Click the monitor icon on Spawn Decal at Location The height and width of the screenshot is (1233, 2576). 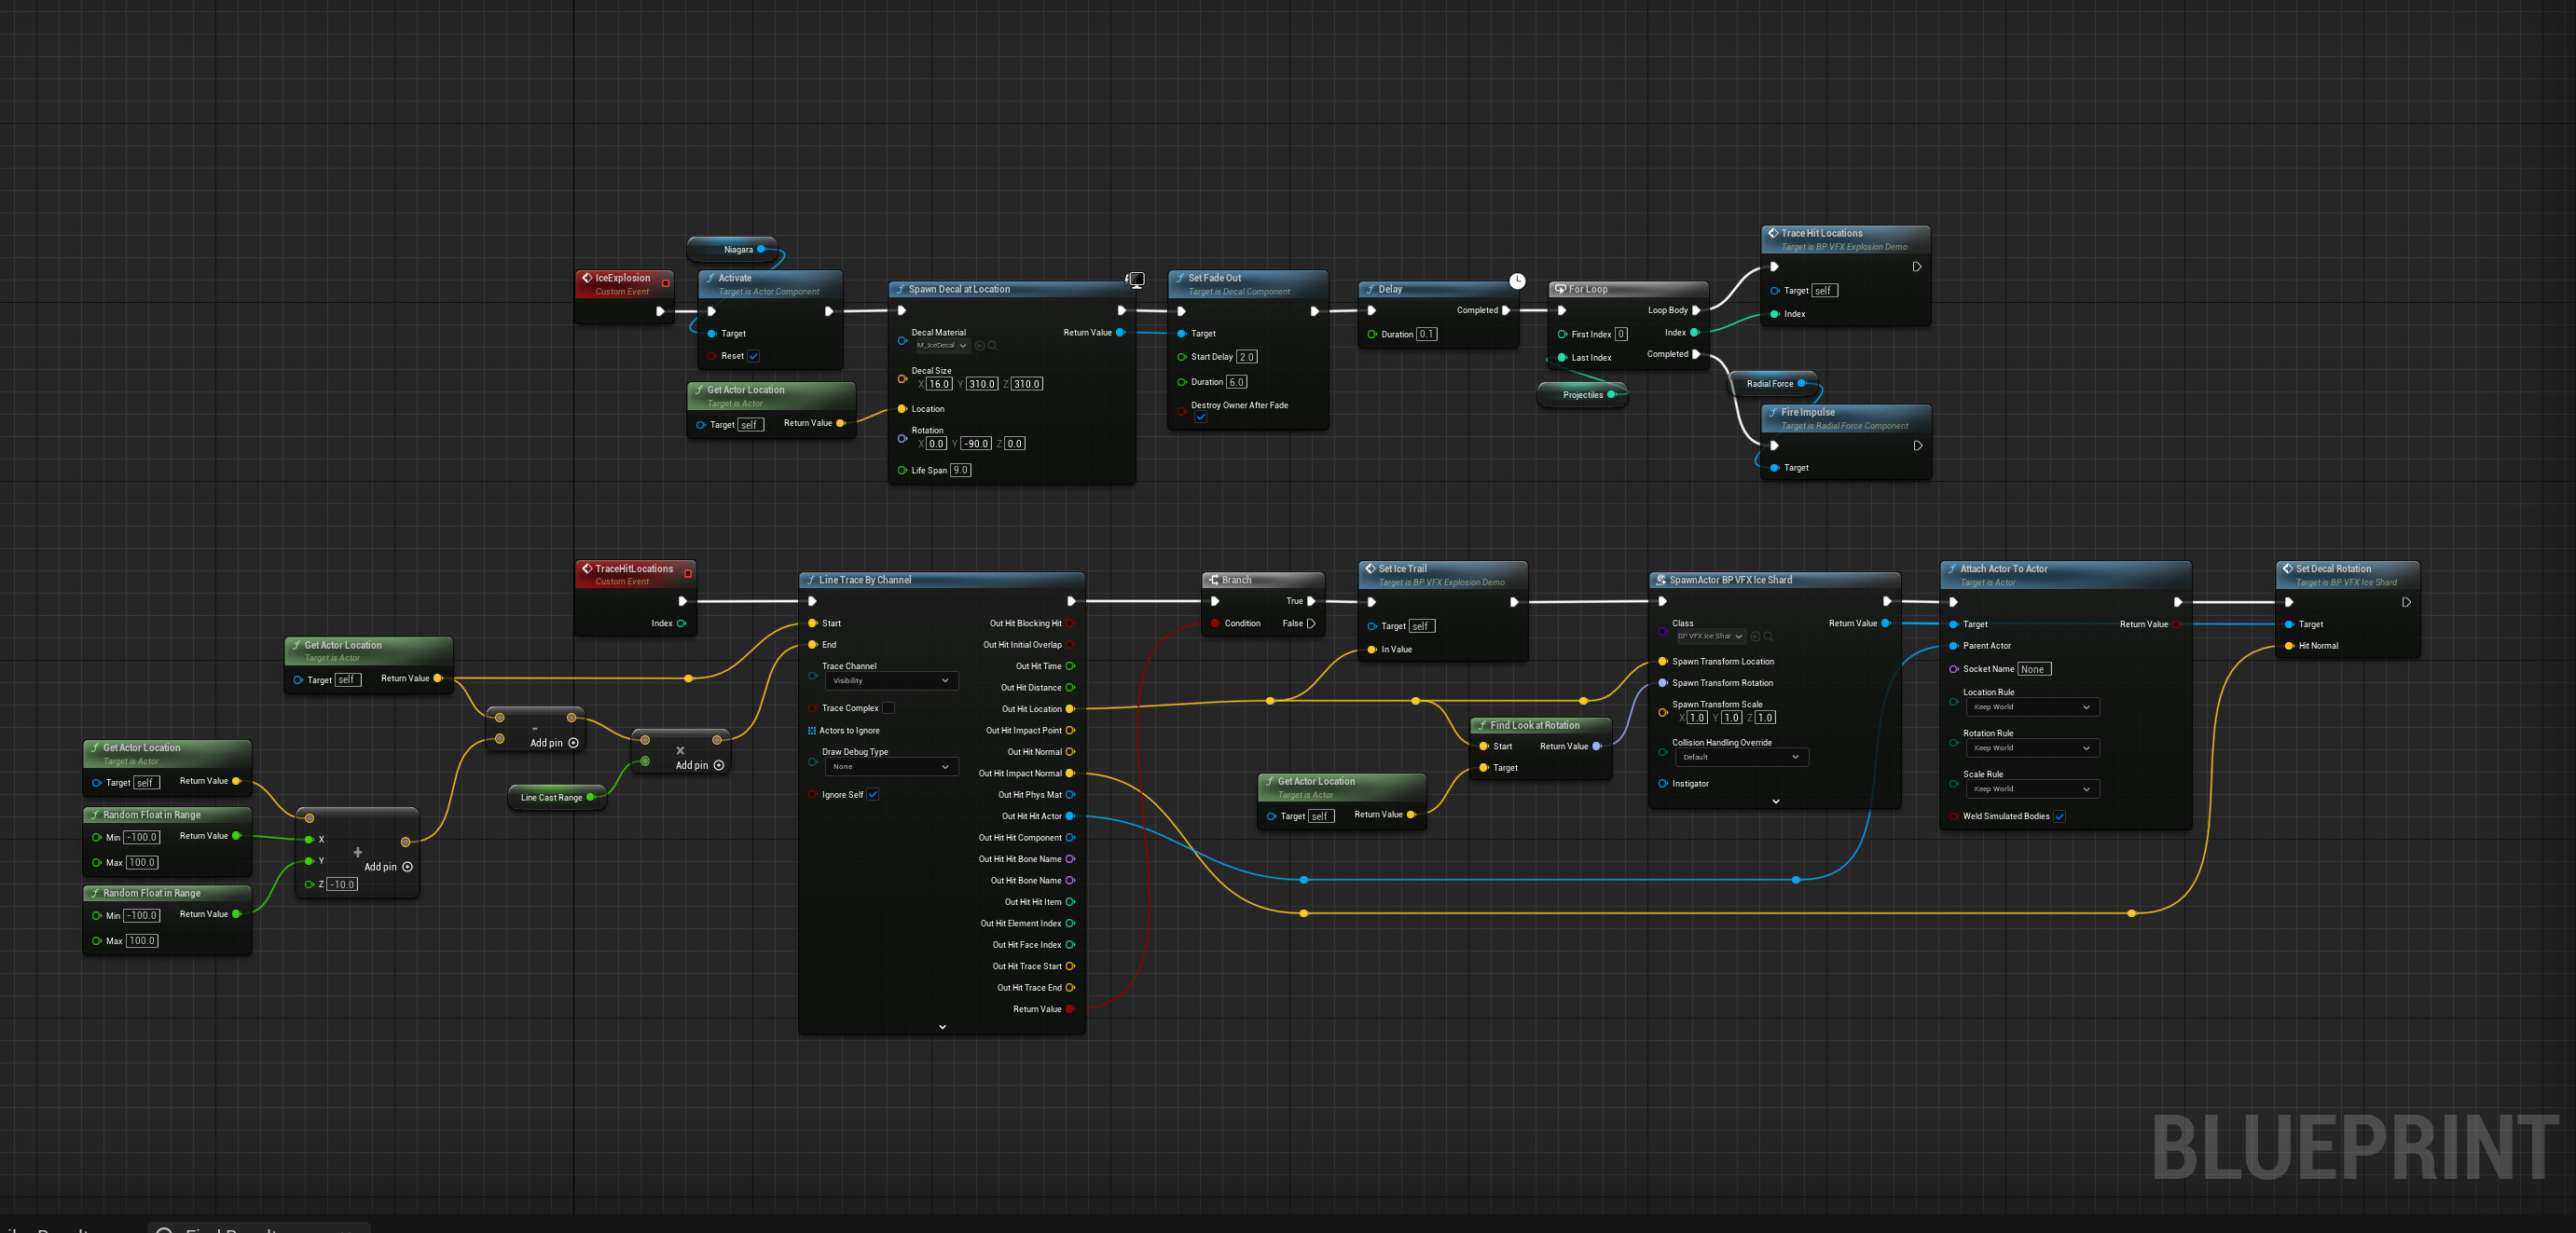[x=1136, y=280]
